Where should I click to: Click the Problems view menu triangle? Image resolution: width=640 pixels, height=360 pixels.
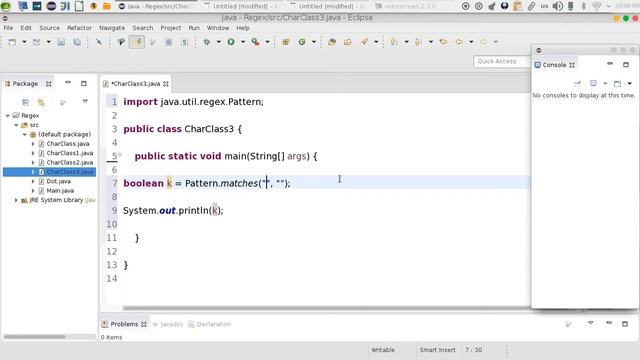coord(591,323)
